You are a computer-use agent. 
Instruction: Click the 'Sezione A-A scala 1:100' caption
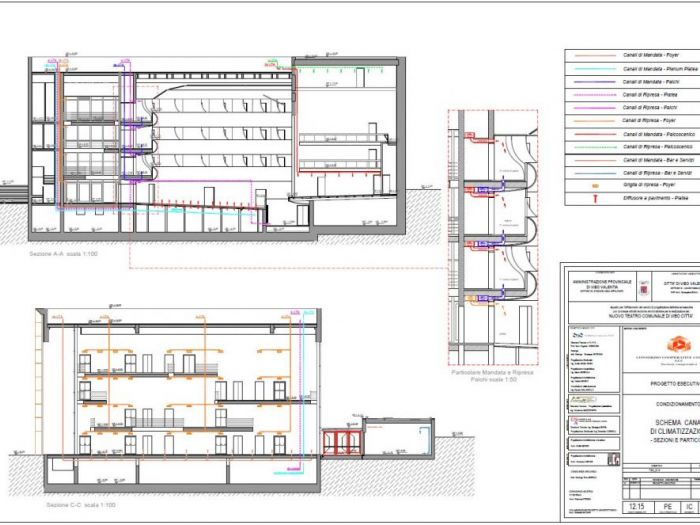click(x=63, y=254)
